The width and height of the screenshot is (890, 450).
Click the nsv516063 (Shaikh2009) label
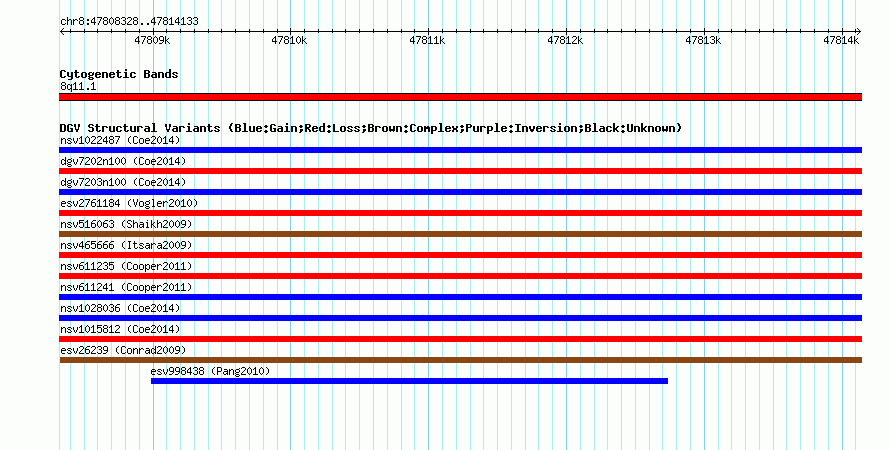(x=127, y=224)
